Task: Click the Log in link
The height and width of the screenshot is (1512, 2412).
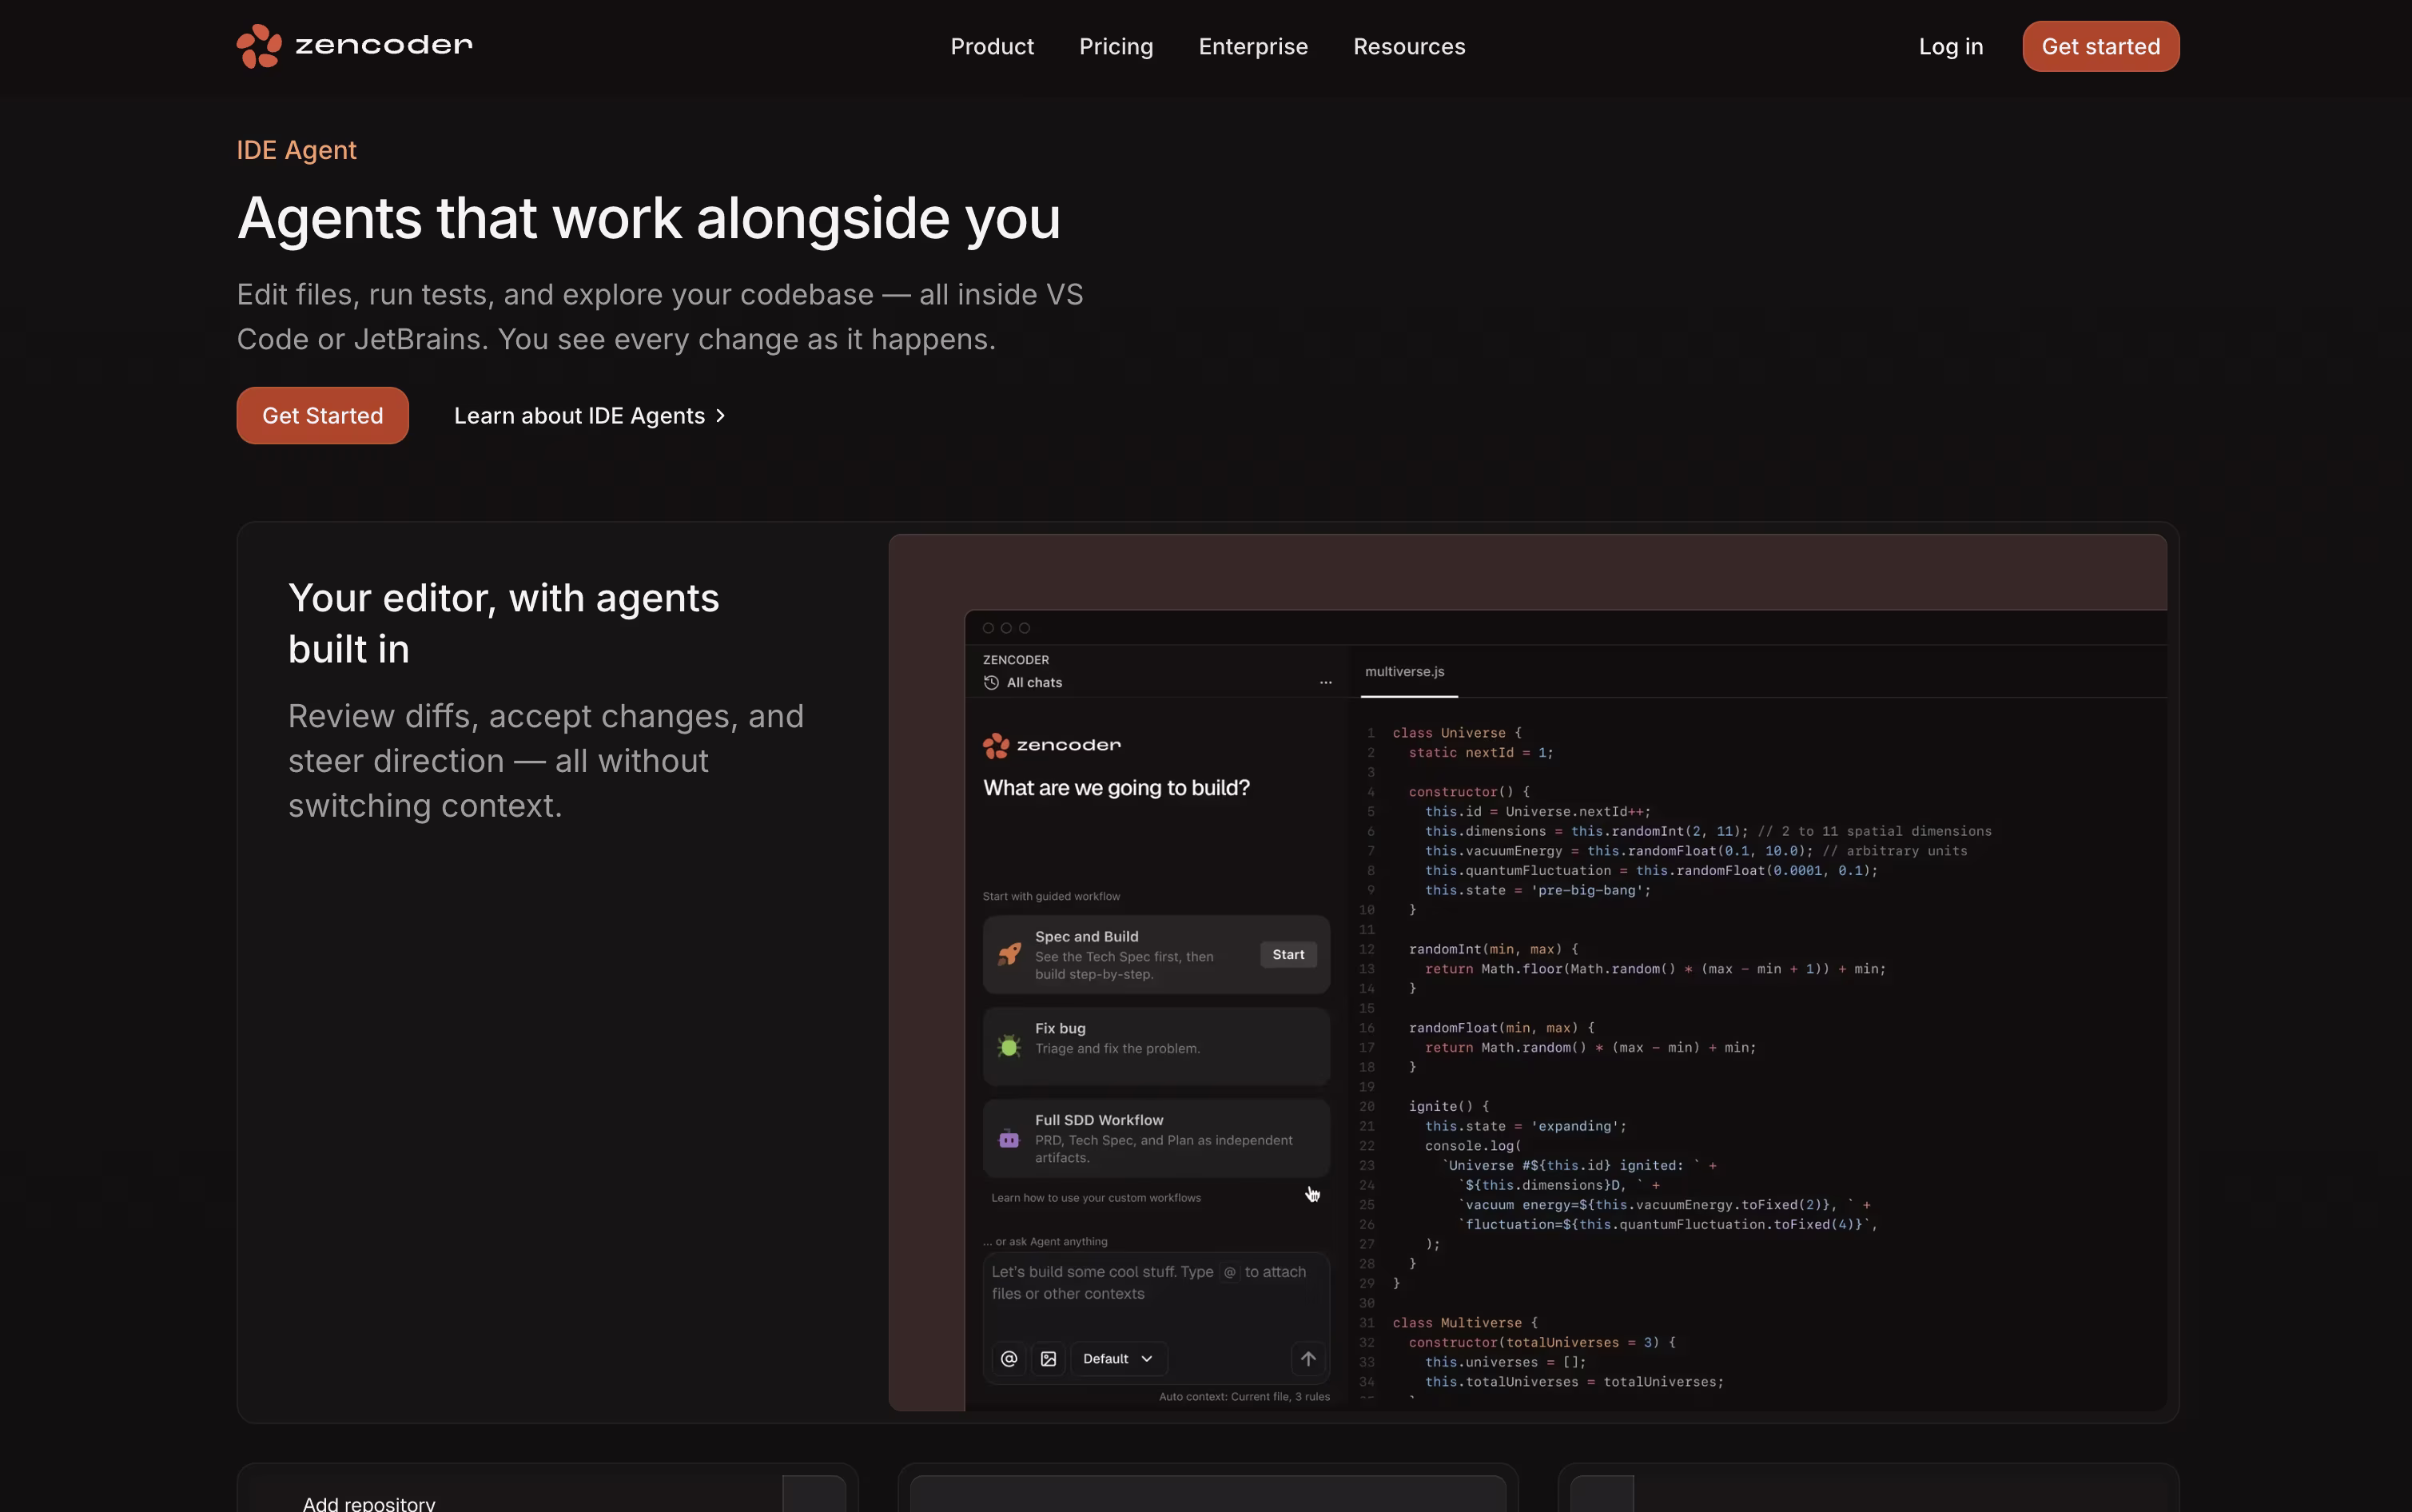Action: pos(1950,46)
